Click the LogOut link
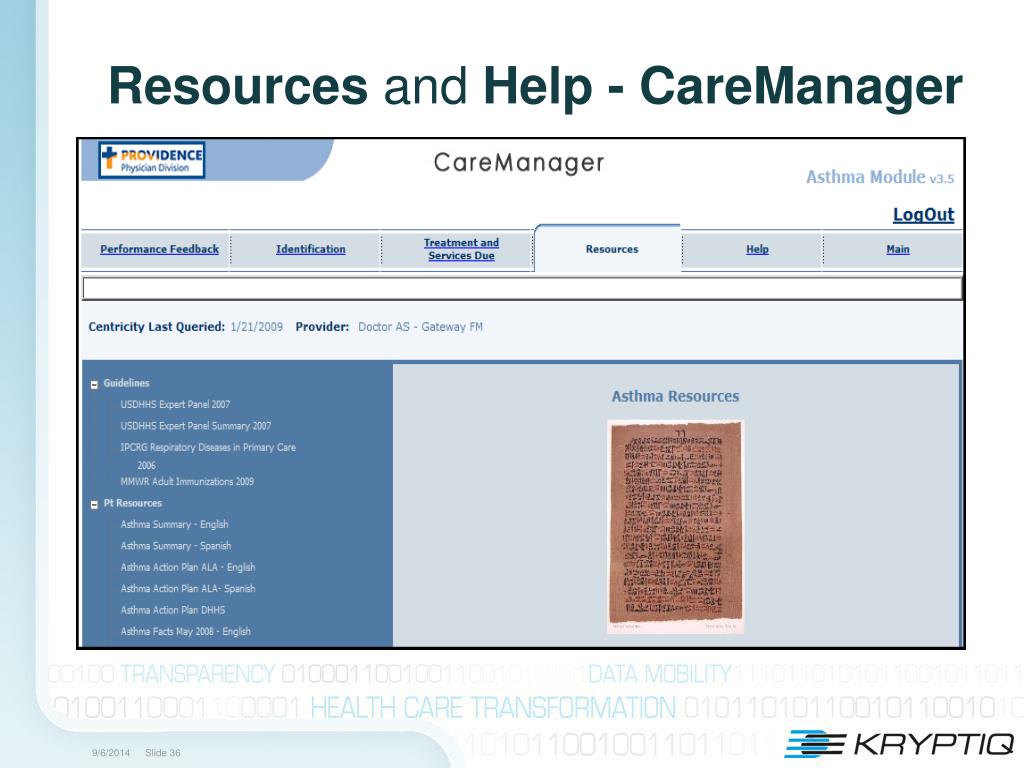This screenshot has width=1024, height=768. (923, 214)
